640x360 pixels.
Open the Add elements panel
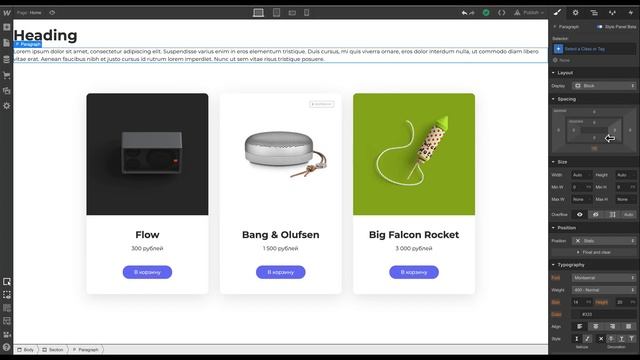pyautogui.click(x=7, y=27)
